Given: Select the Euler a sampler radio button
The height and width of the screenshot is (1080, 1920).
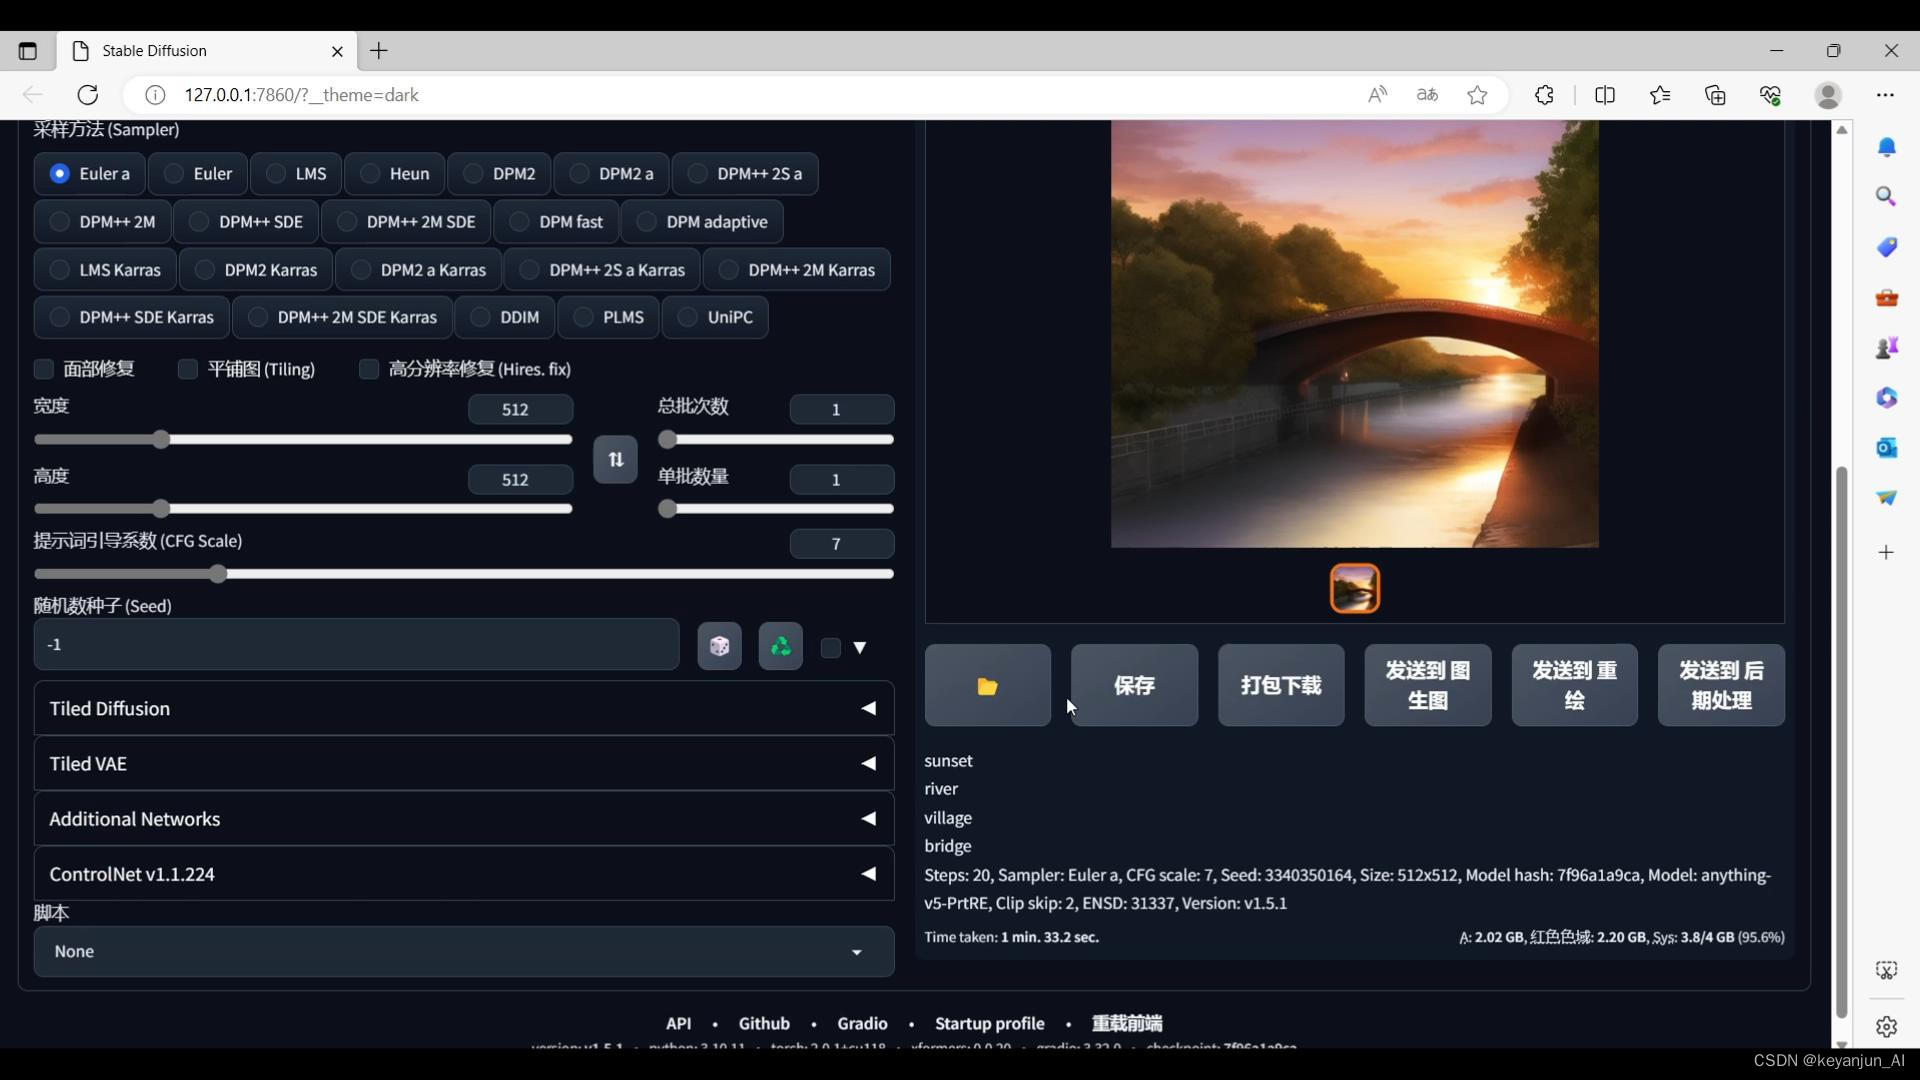Looking at the screenshot, I should pos(59,171).
